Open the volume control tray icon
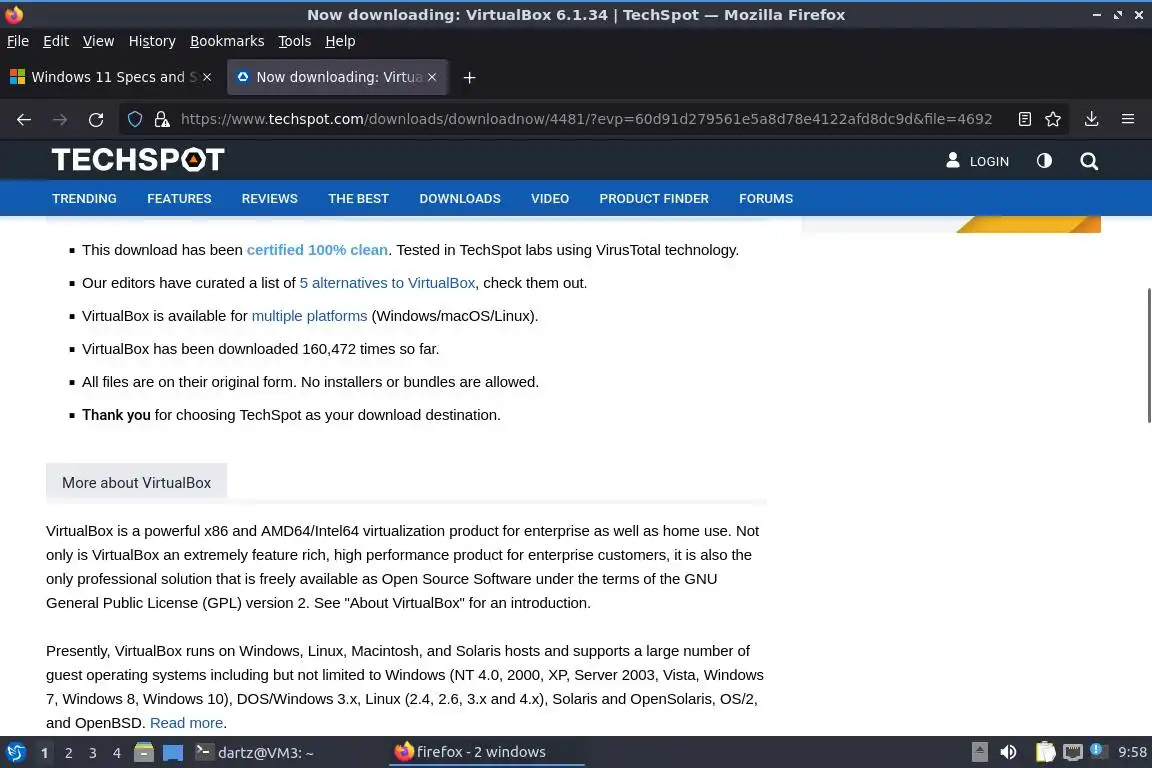 click(1008, 752)
